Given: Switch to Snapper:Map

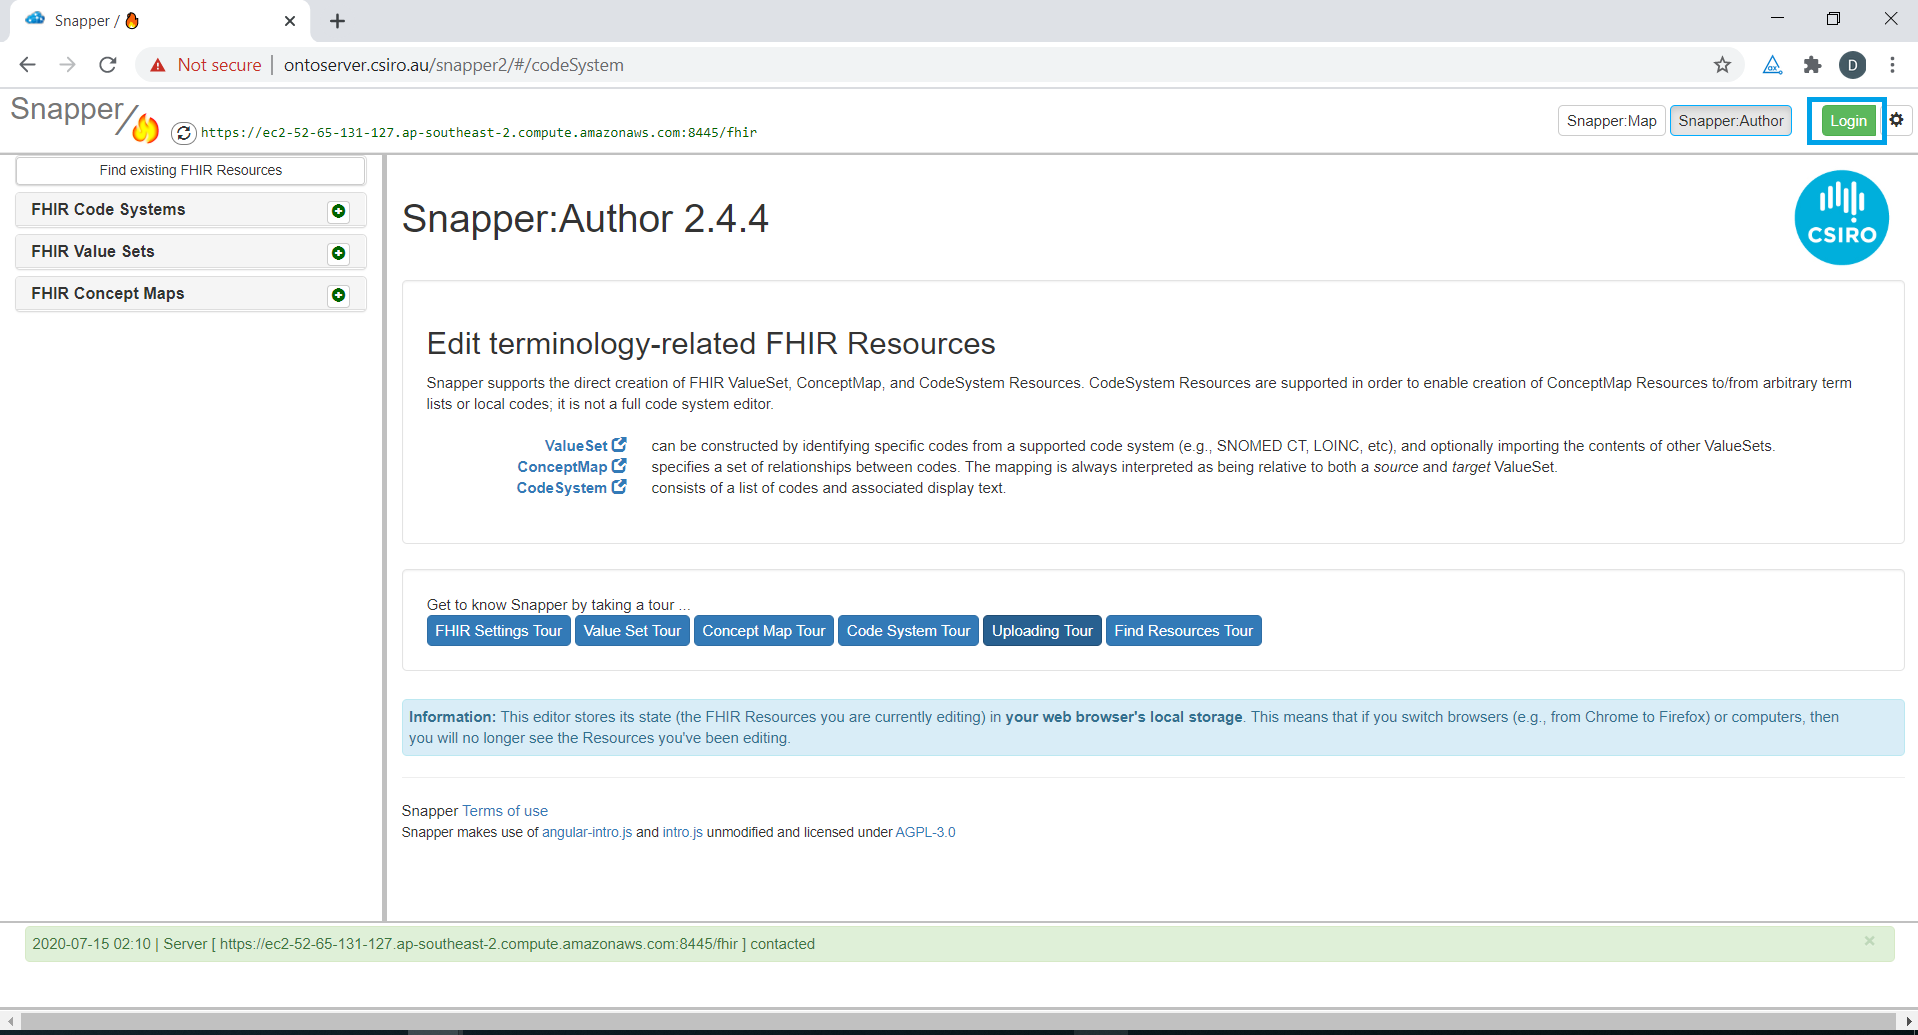Looking at the screenshot, I should click(1611, 121).
